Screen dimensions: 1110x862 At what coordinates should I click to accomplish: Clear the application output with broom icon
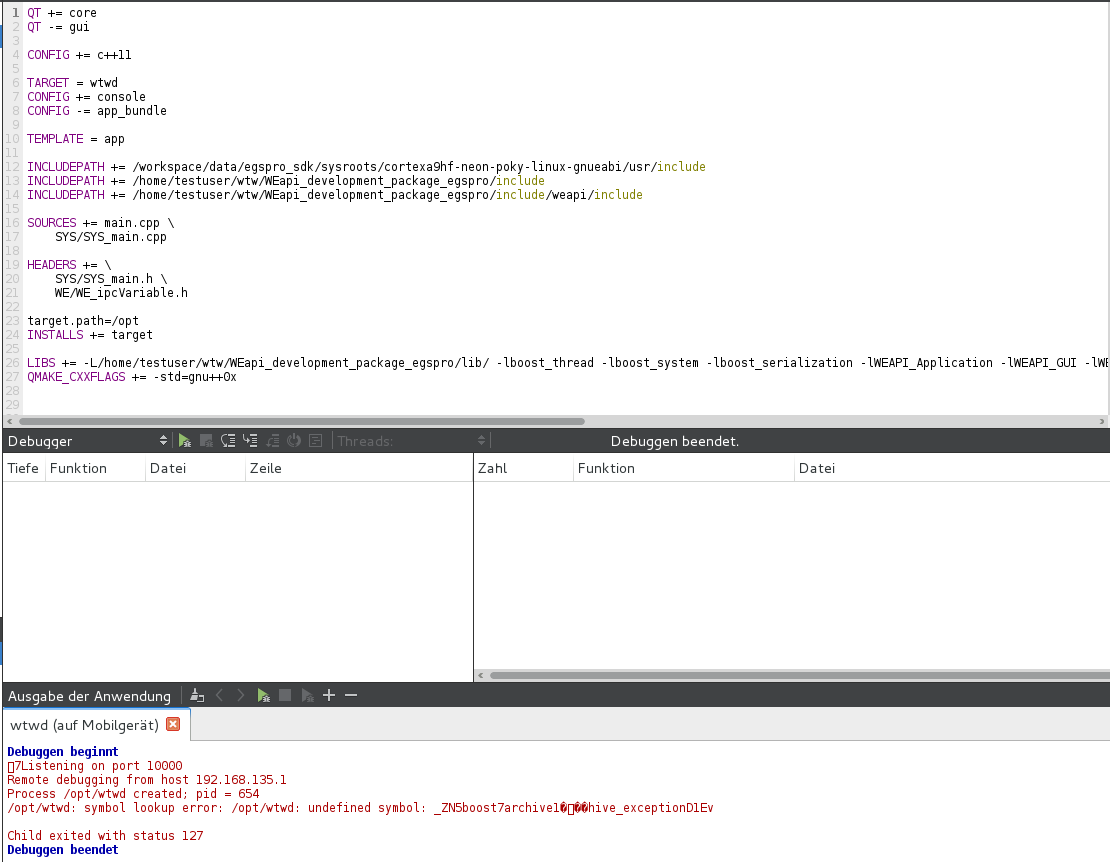pos(198,696)
